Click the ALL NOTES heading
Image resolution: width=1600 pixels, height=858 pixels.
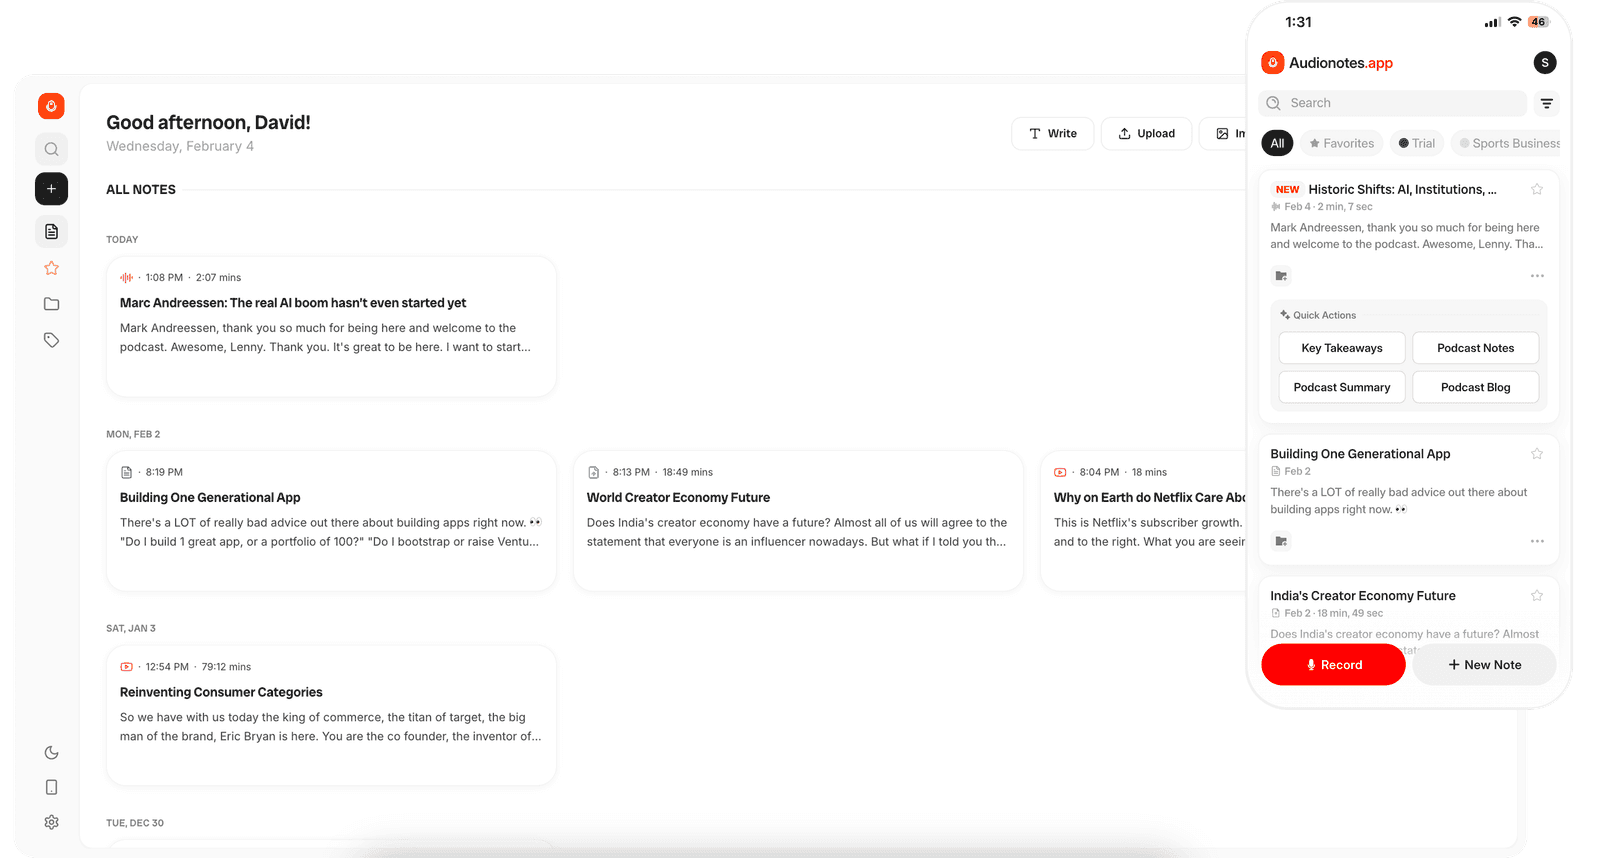pos(141,189)
